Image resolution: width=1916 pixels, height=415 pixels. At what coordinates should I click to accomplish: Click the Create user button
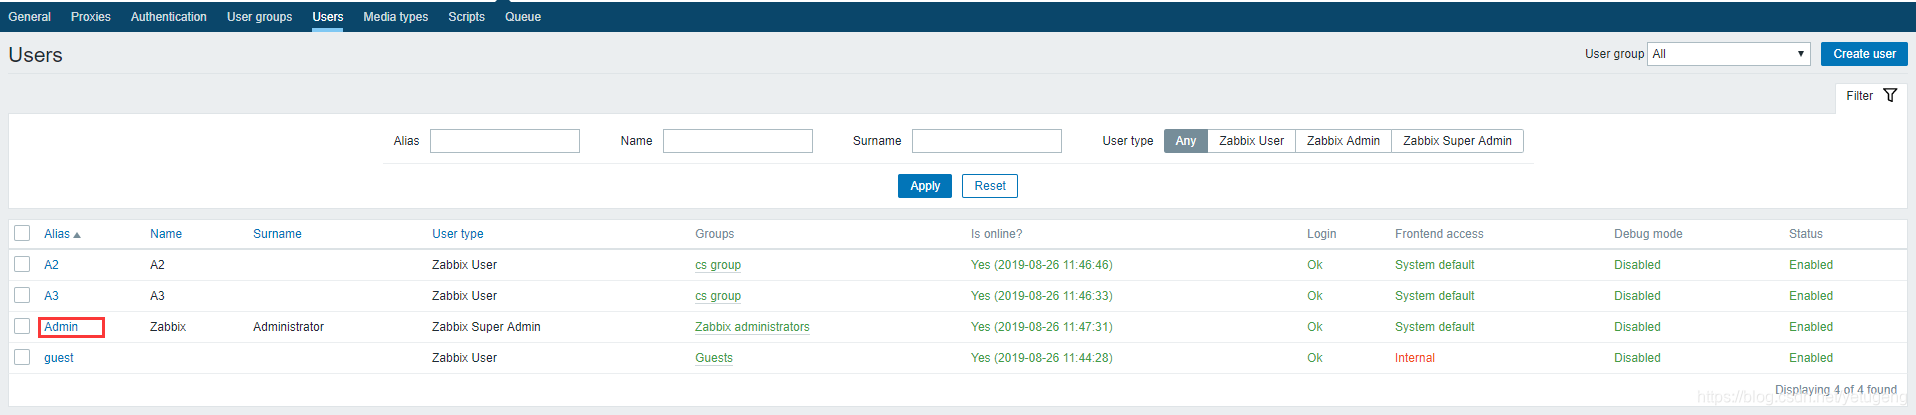(x=1864, y=54)
